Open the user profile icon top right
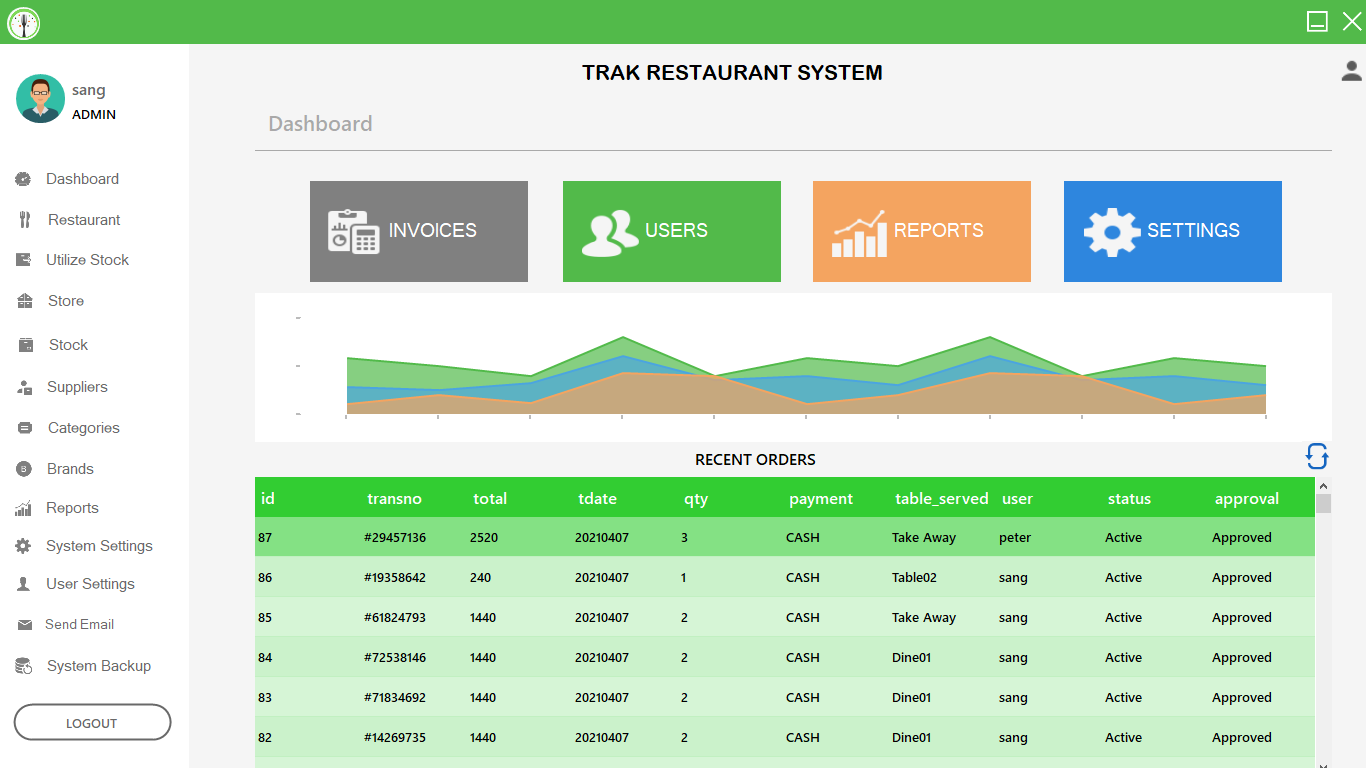This screenshot has height=768, width=1366. [x=1352, y=71]
